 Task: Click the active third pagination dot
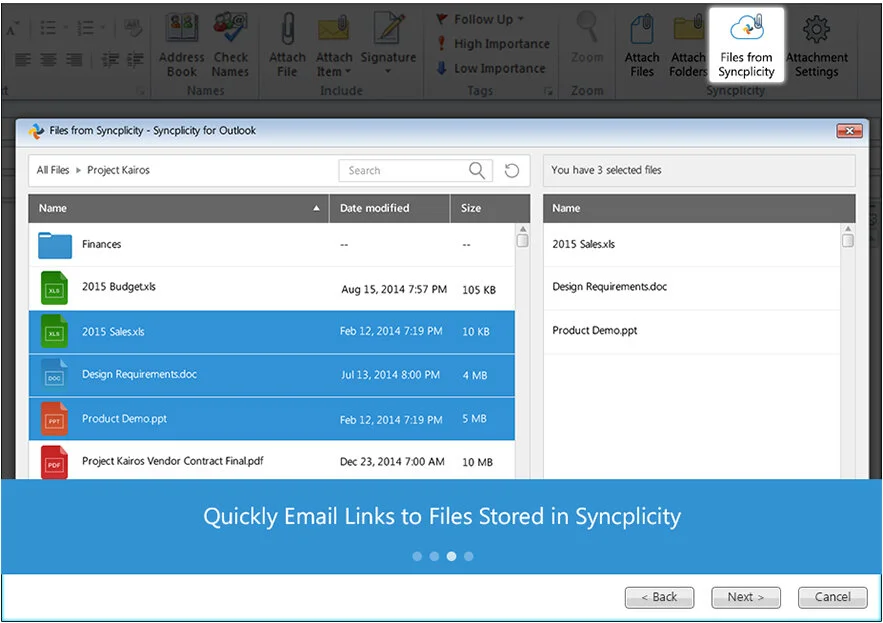[451, 557]
